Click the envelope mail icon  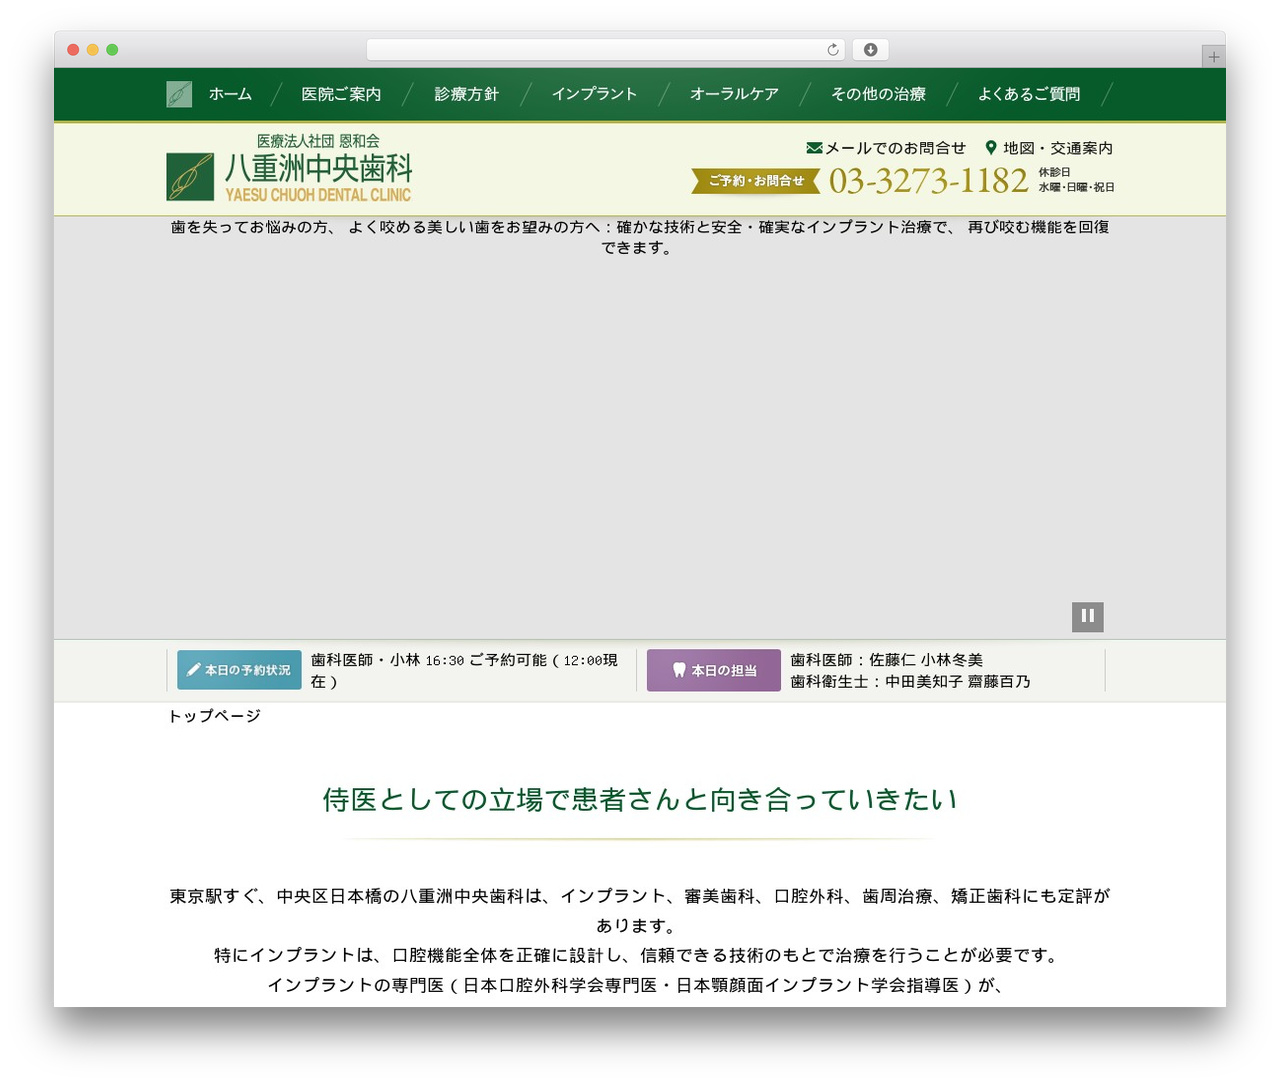[814, 148]
